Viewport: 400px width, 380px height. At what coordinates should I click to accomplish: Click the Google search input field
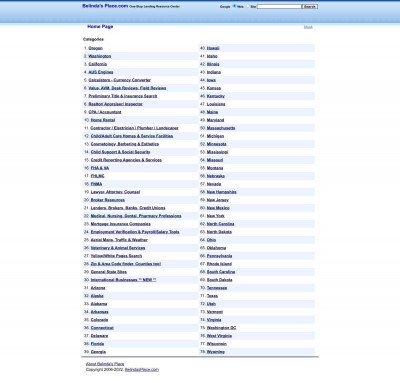(x=279, y=6)
